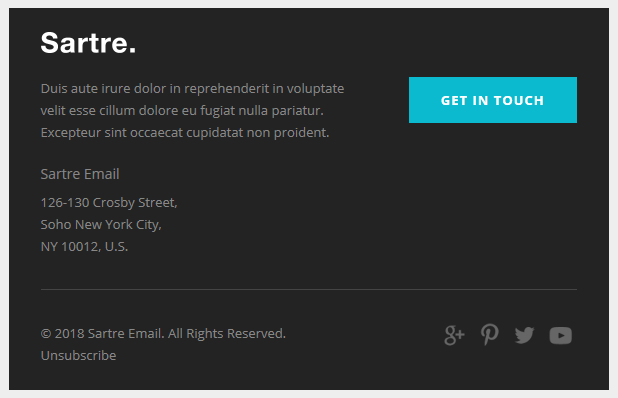
Task: Click the copyright symbol before 2018
Action: point(46,334)
